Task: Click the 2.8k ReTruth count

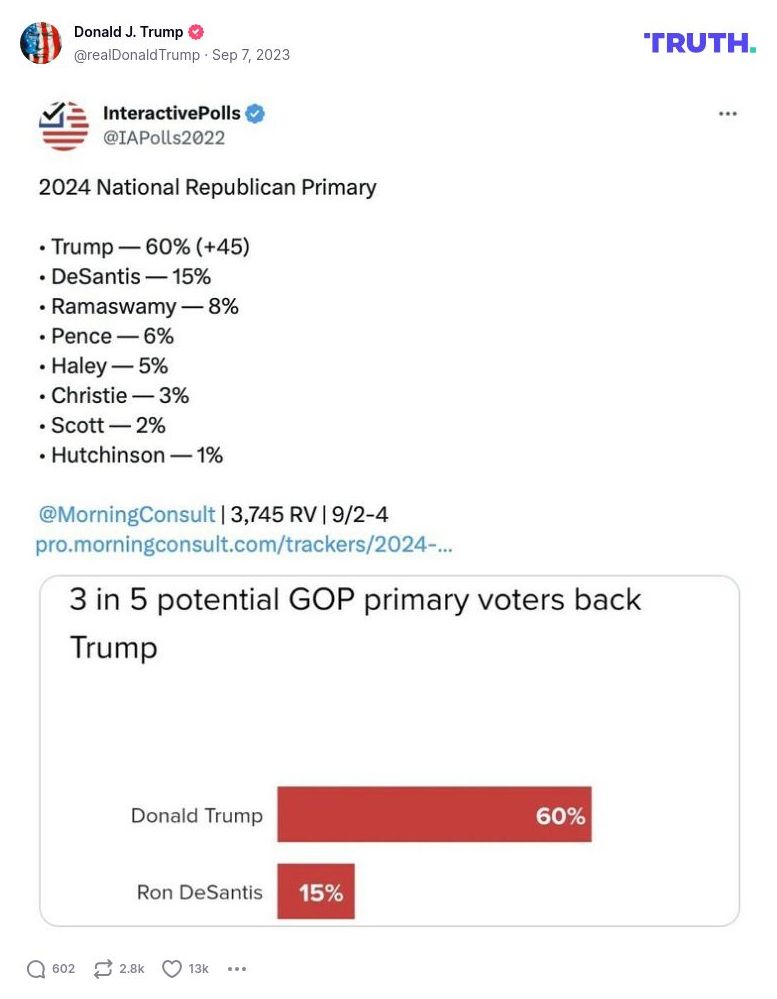Action: (131, 968)
